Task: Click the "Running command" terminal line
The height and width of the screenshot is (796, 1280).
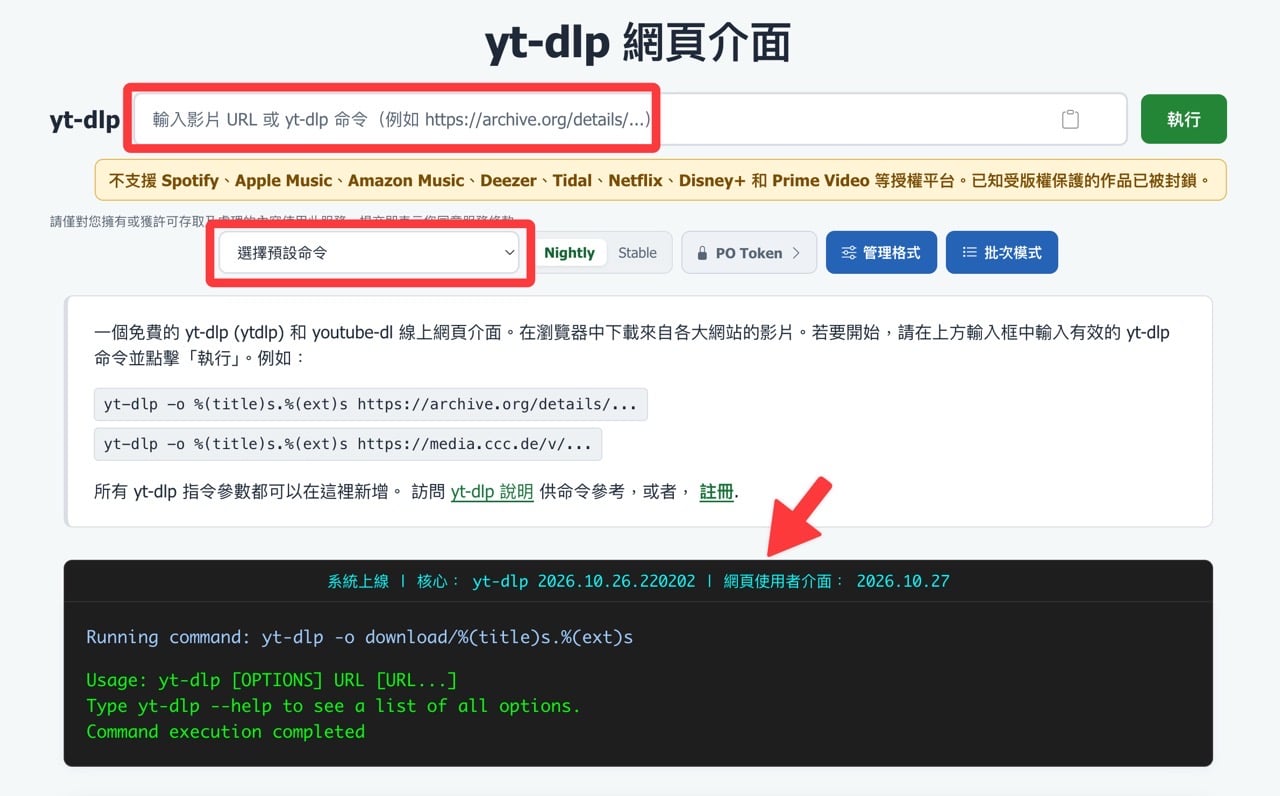Action: pos(360,637)
